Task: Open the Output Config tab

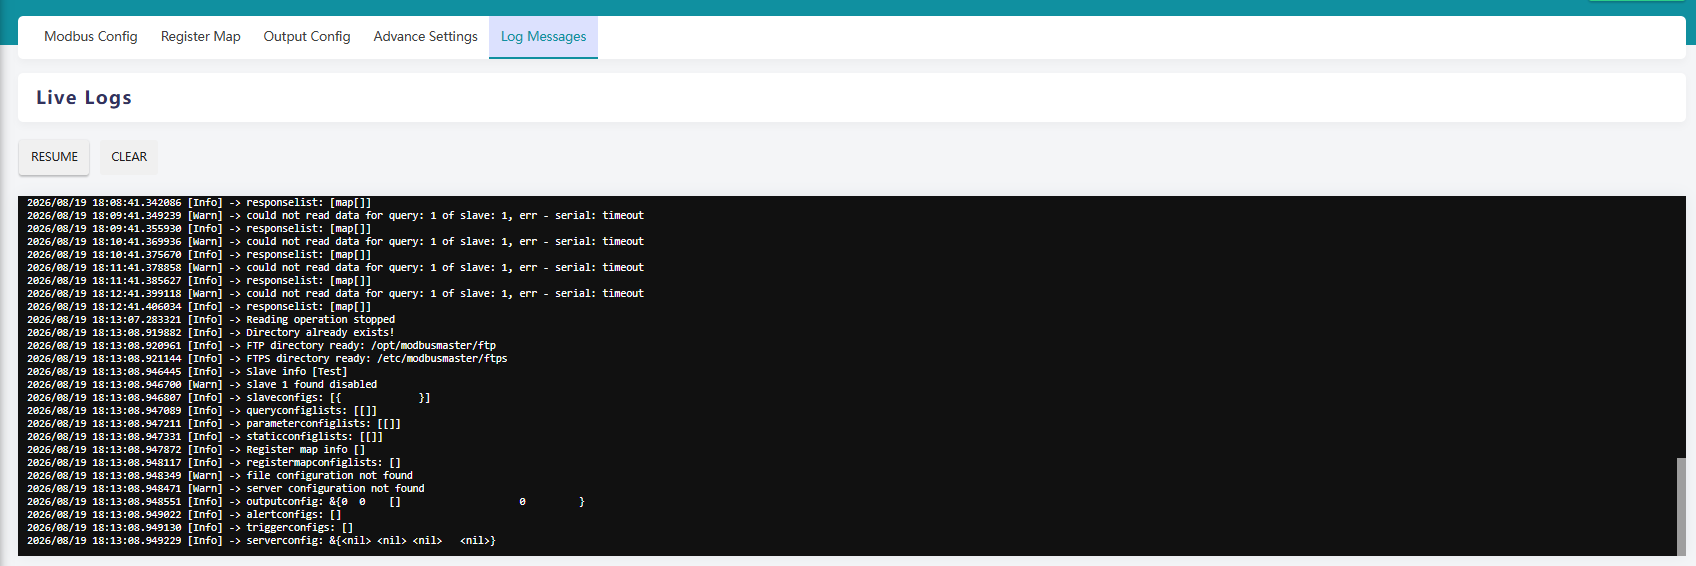Action: pyautogui.click(x=307, y=37)
